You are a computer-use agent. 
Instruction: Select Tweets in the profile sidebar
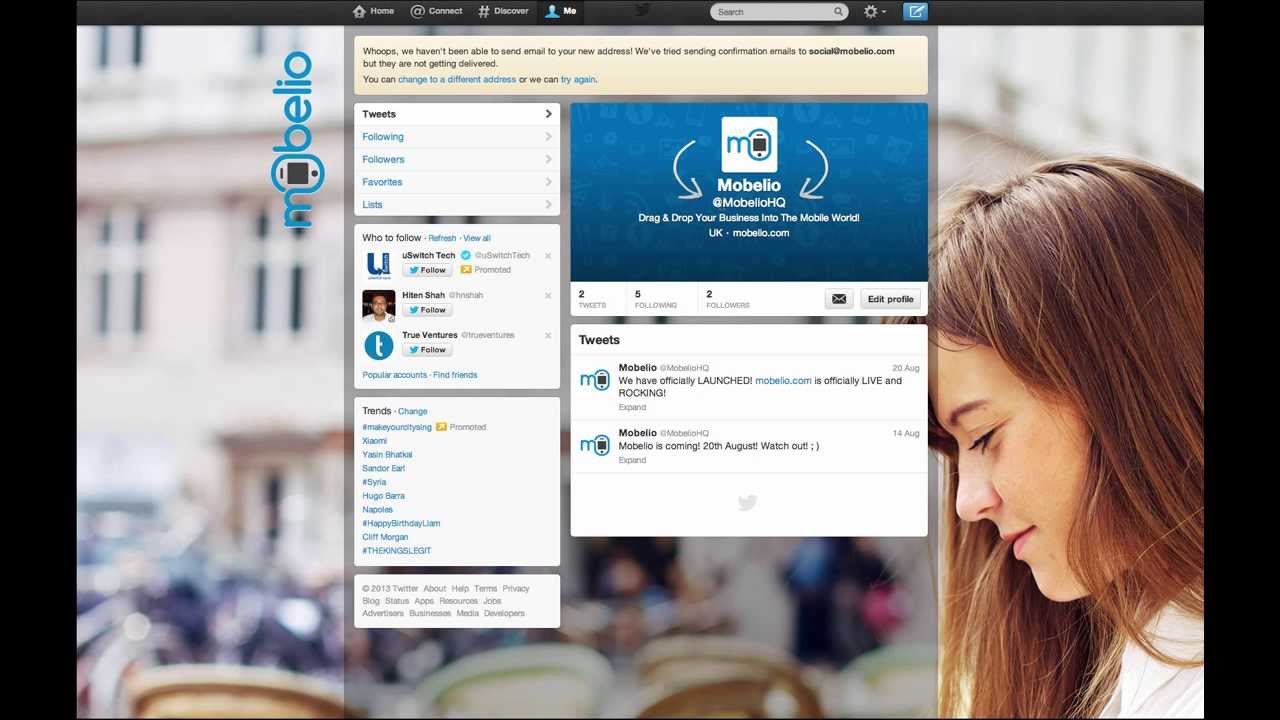pos(457,114)
